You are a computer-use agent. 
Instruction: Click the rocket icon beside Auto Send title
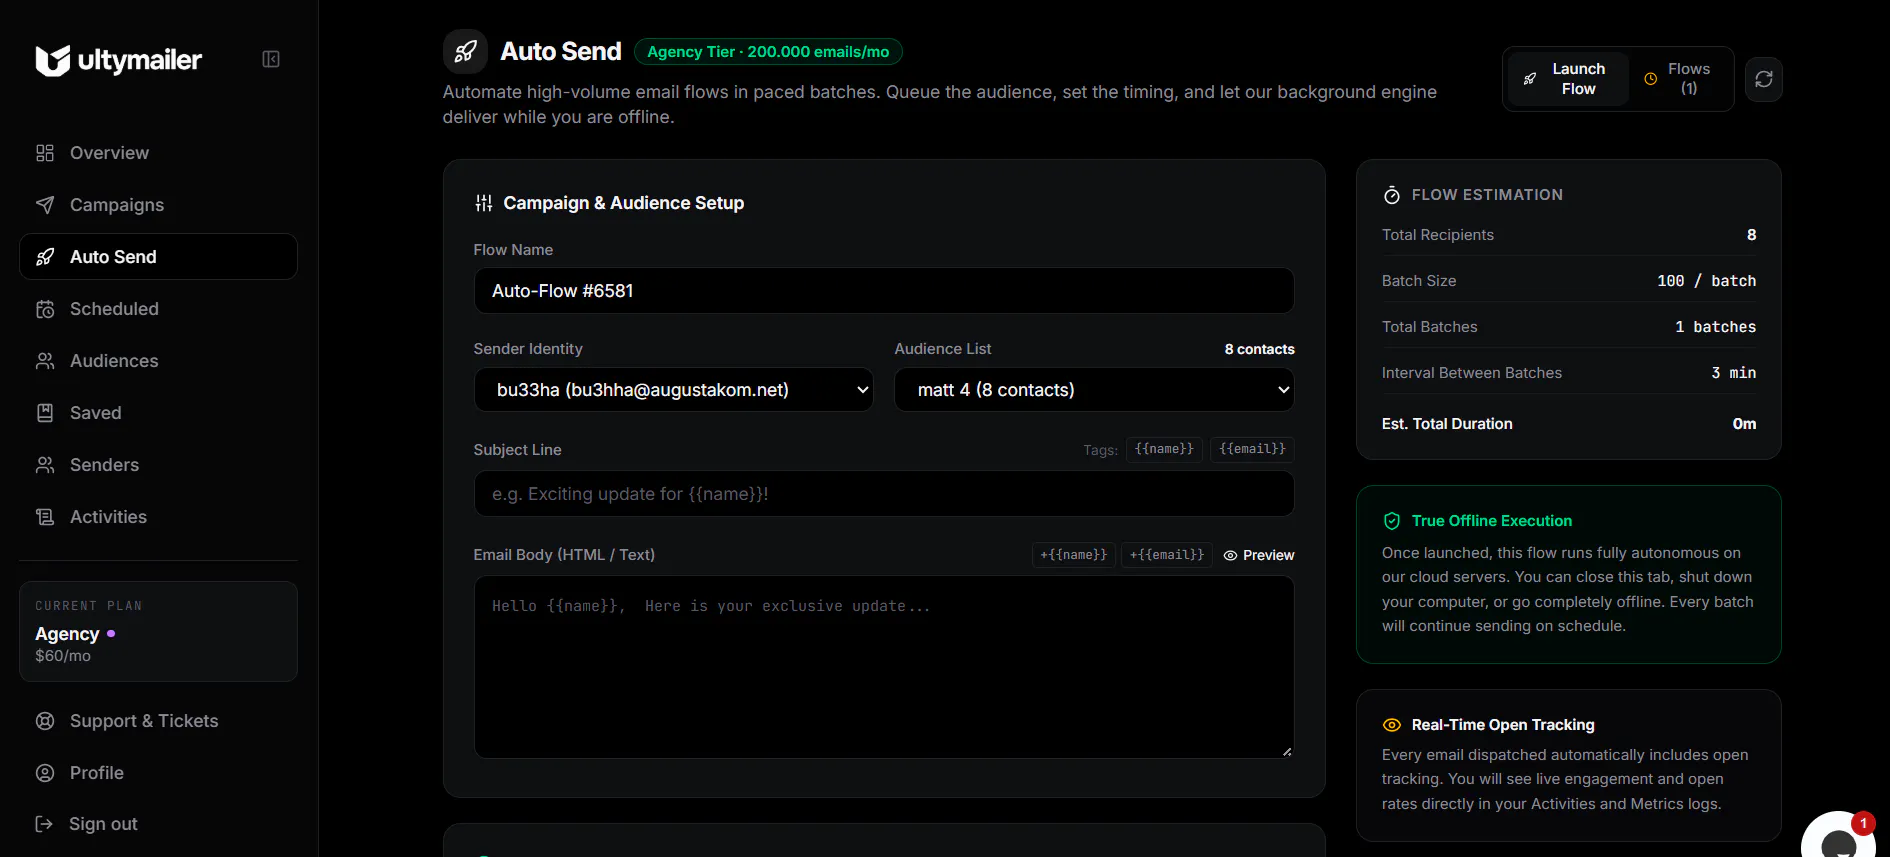click(465, 51)
